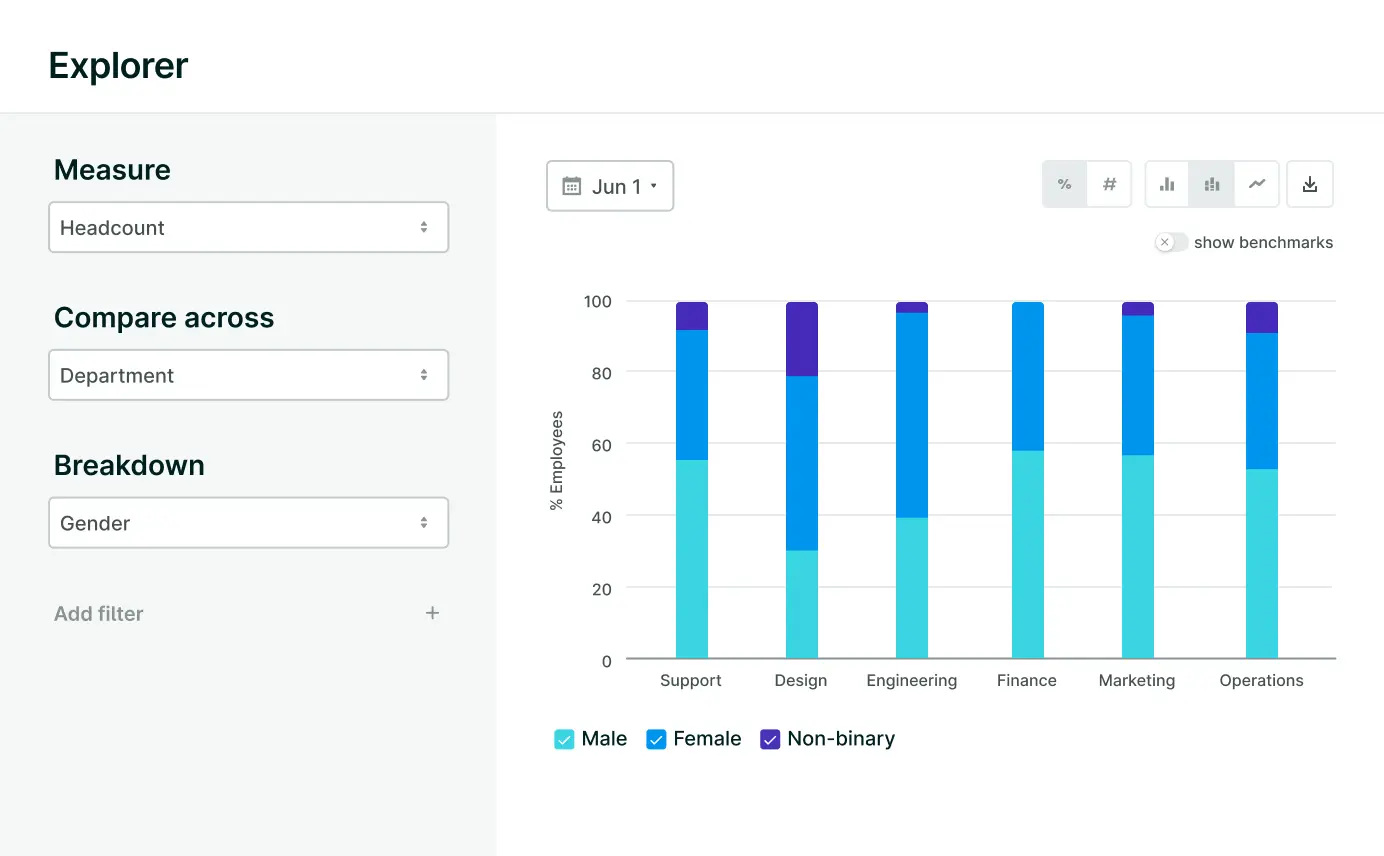Open the Gender breakdown dropdown
Viewport: 1384px width, 856px height.
click(x=248, y=523)
